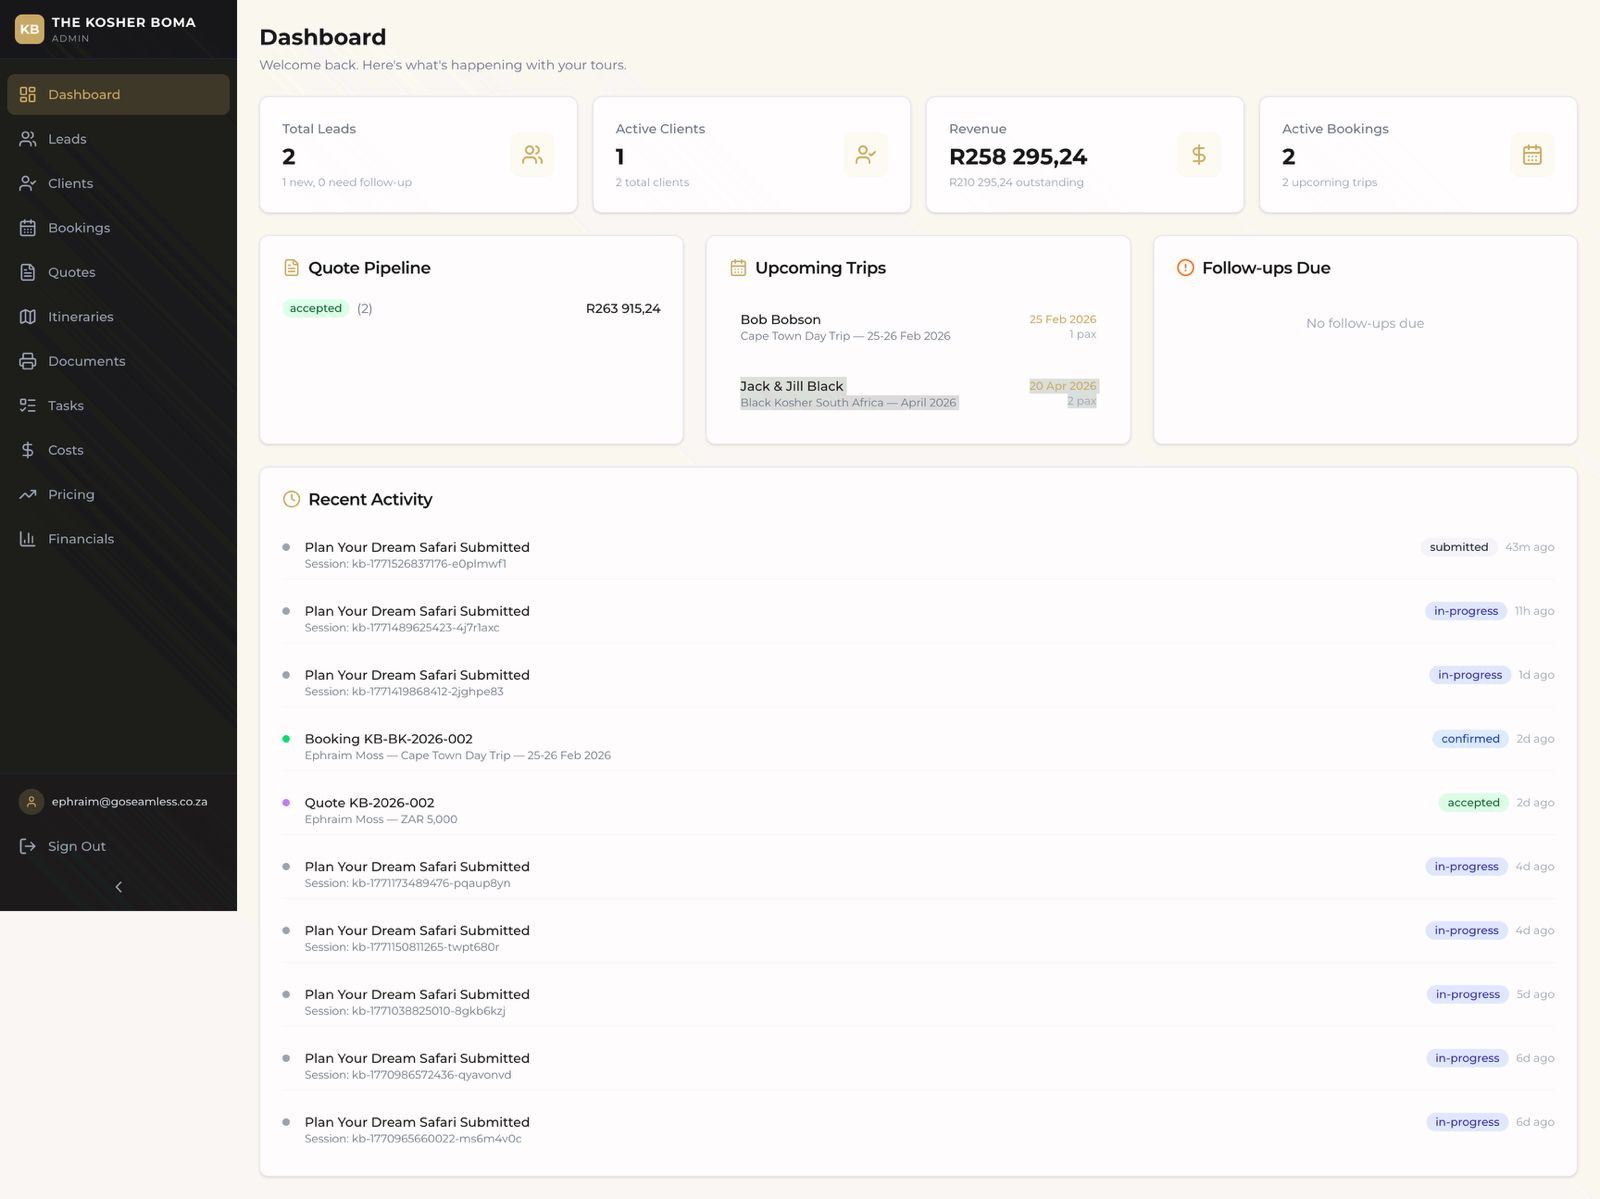Image resolution: width=1600 pixels, height=1199 pixels.
Task: Open the Bookings section via calendar icon
Action: [x=27, y=228]
